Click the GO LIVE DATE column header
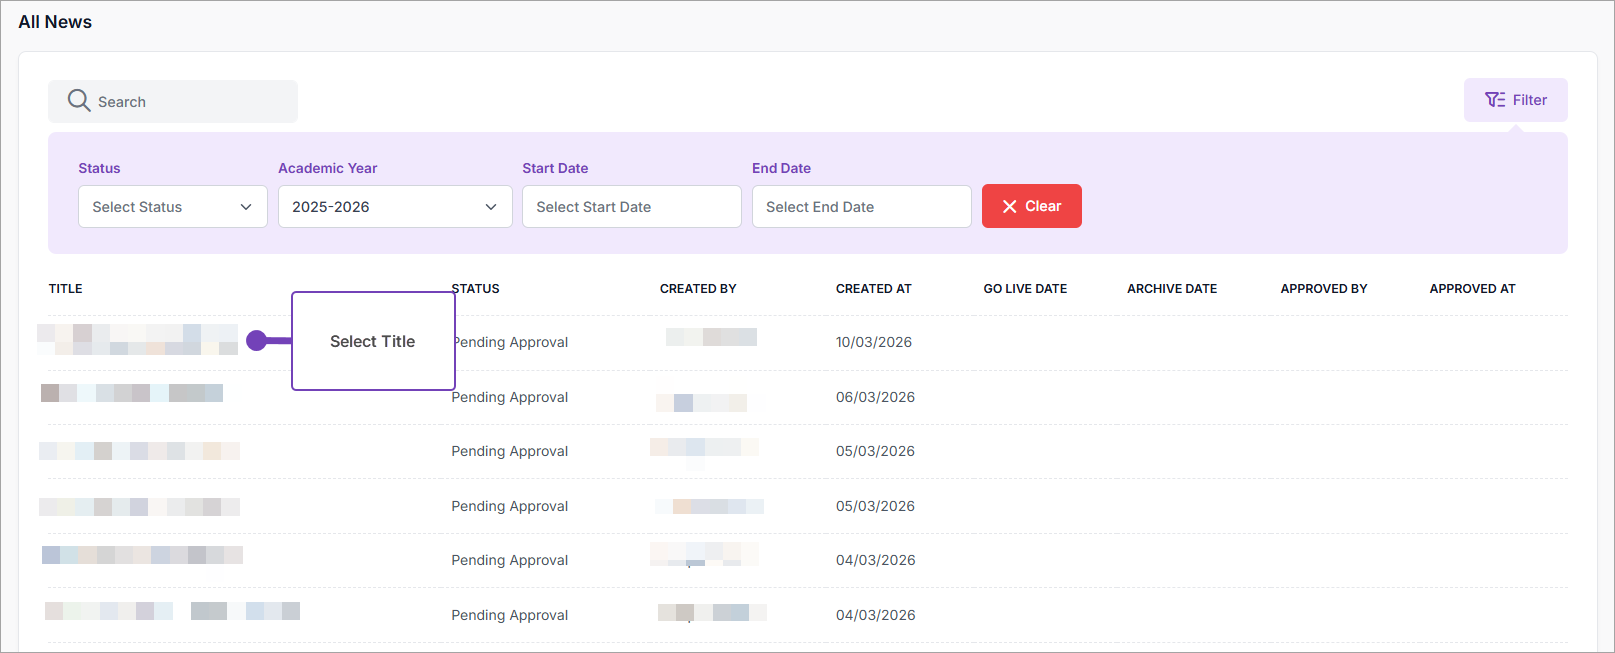The image size is (1615, 653). (x=1025, y=289)
